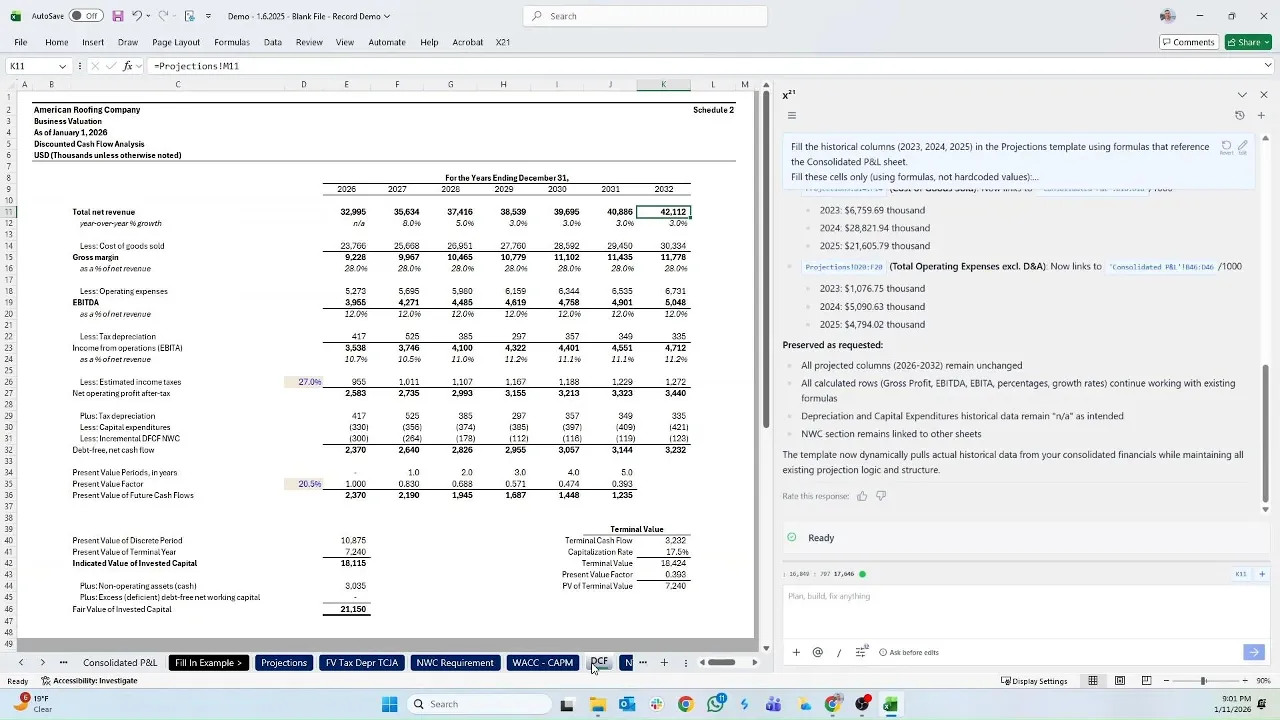Click the Search box in title bar

(645, 16)
